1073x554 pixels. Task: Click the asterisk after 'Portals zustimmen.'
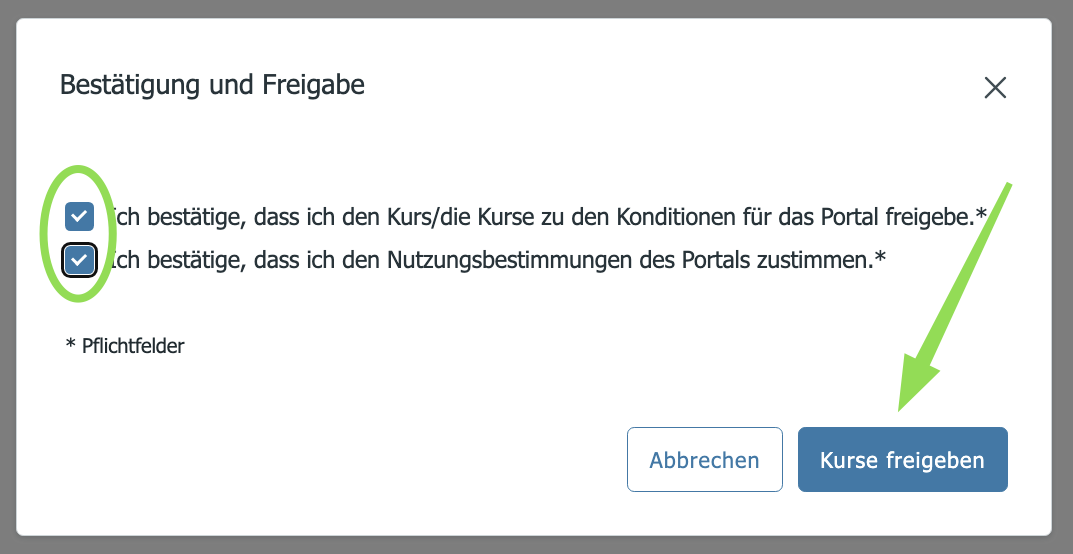[881, 258]
